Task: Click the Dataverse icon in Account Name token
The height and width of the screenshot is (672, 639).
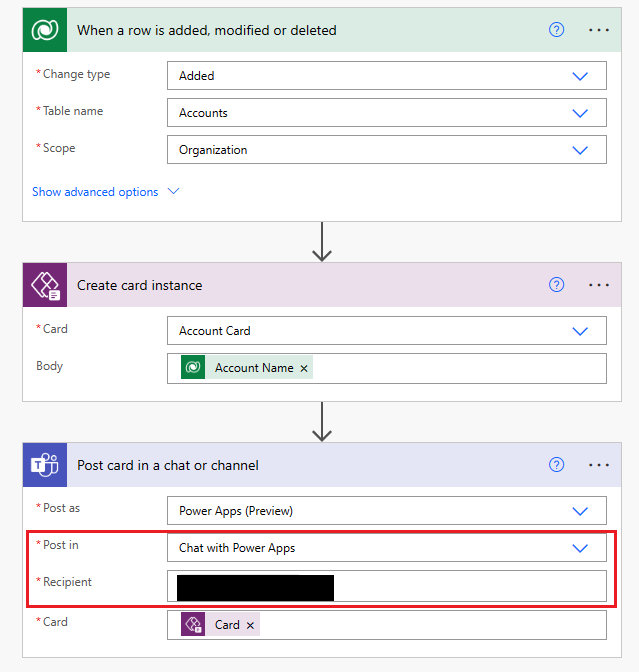Action: (193, 367)
